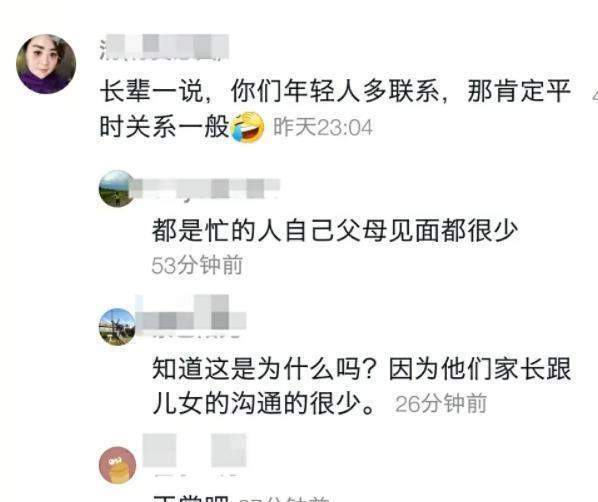Click the cut-off timestamp on bottom reply

coord(284,499)
